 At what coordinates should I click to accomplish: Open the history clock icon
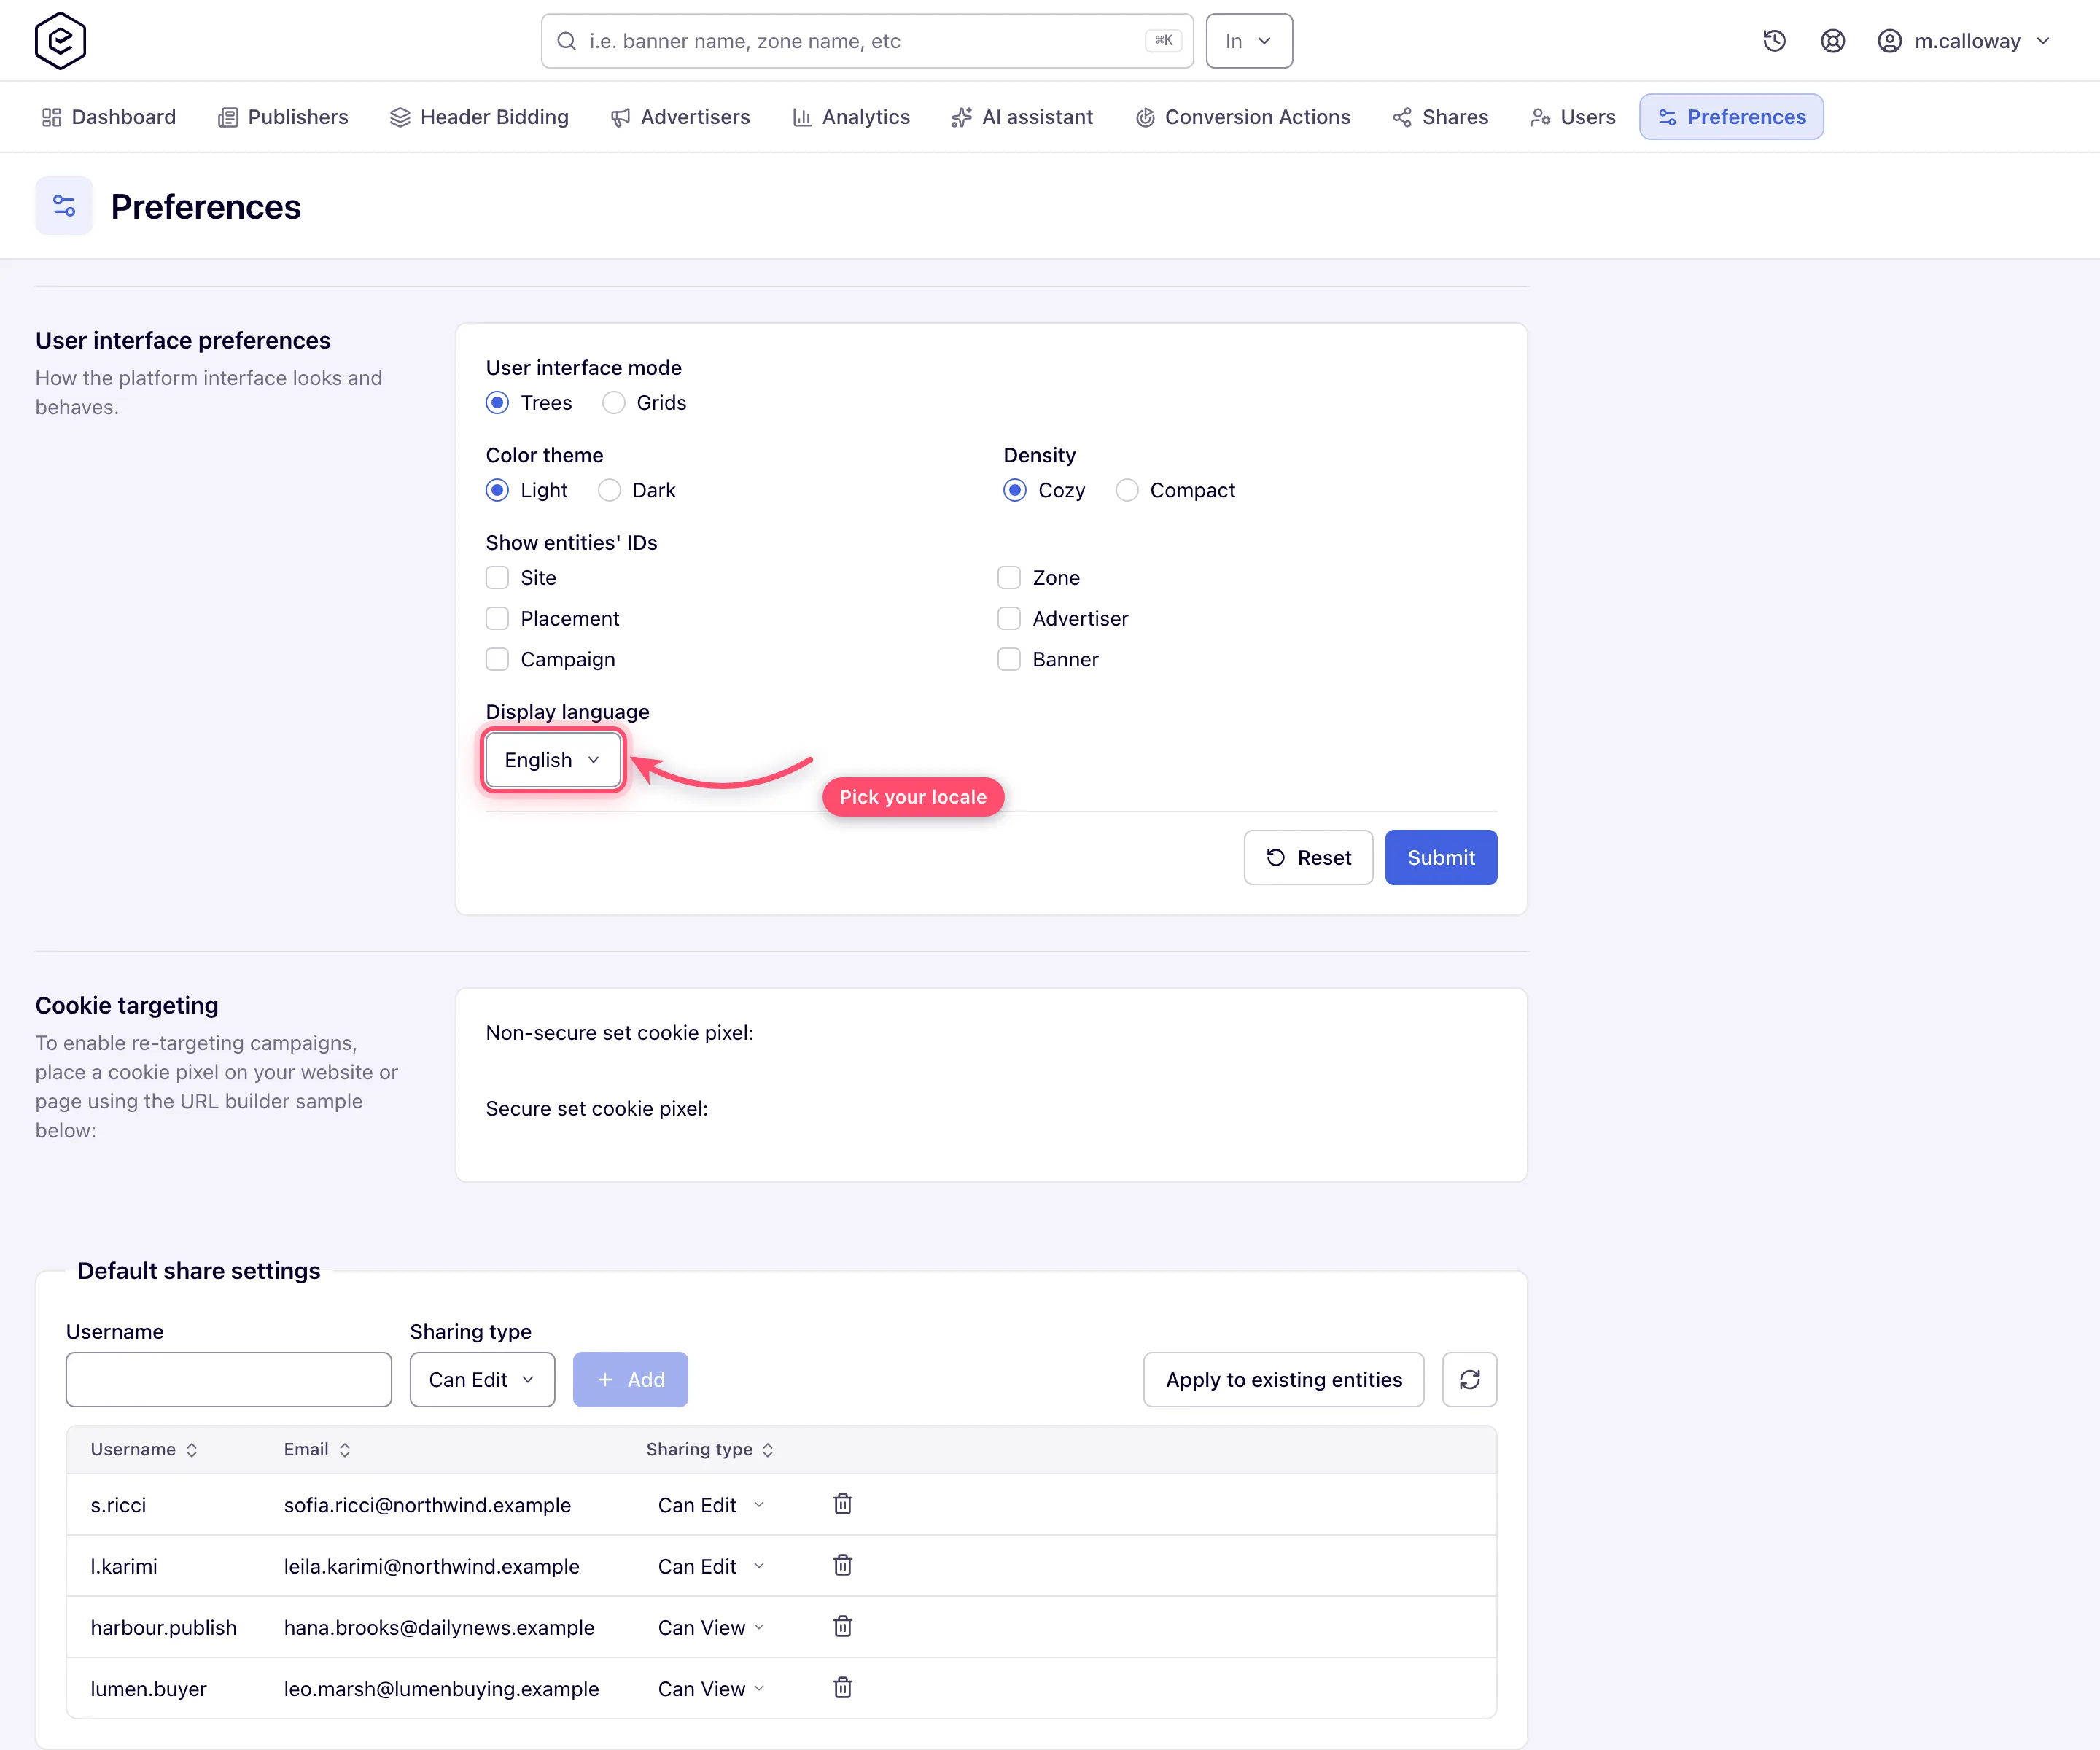[1774, 41]
